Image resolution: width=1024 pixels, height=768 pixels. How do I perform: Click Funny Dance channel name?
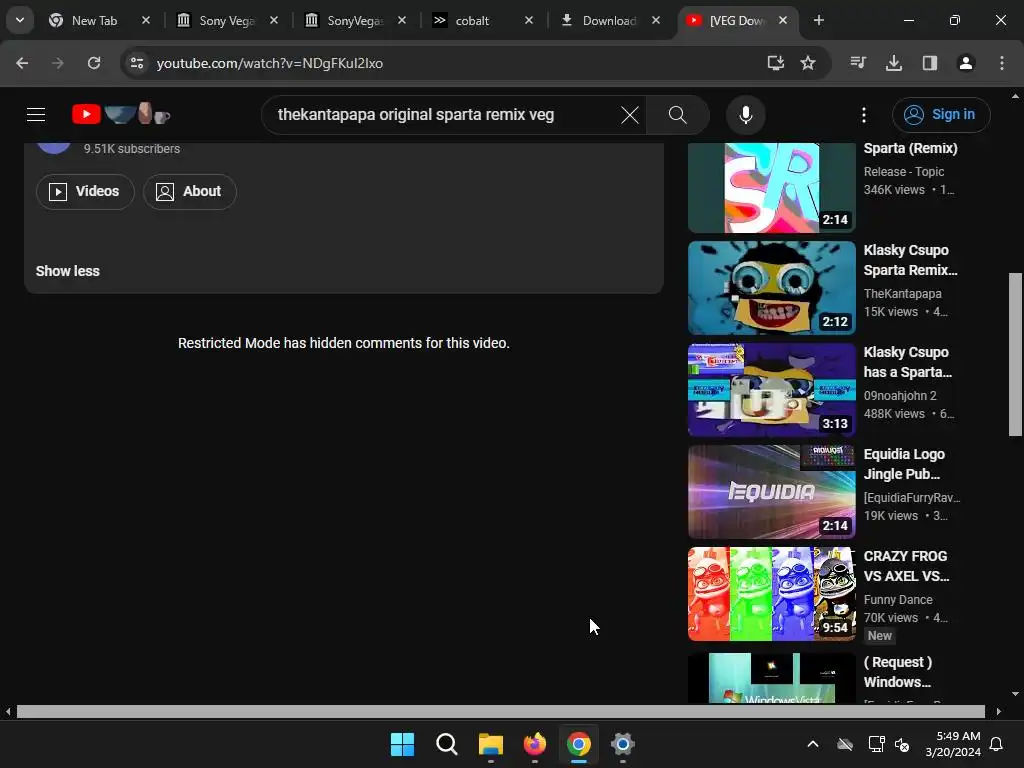(x=898, y=600)
